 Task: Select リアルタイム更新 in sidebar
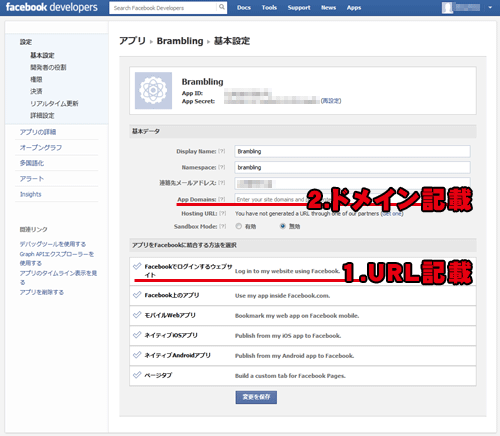(x=54, y=103)
